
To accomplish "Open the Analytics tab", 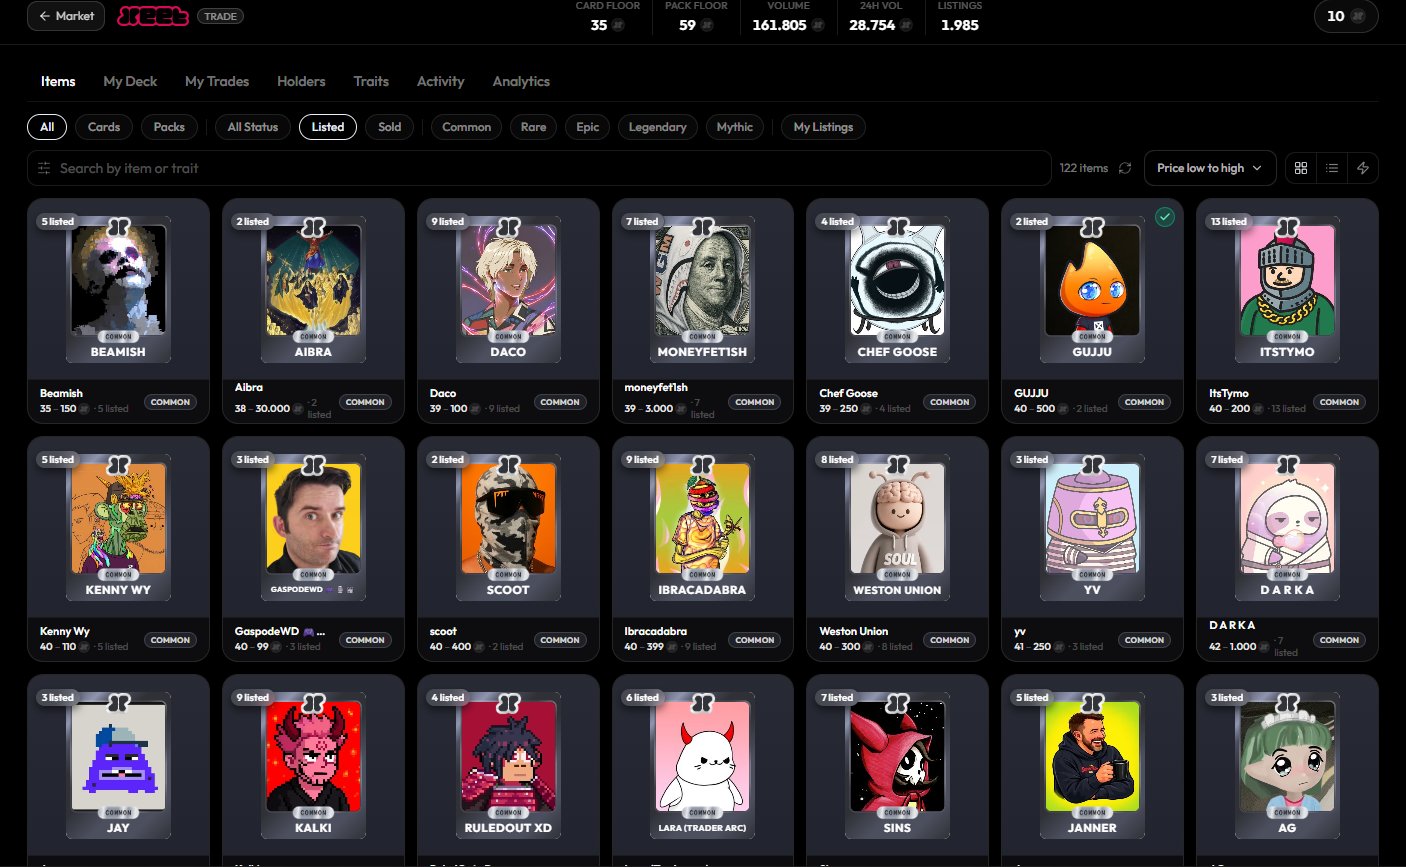I will tap(521, 81).
